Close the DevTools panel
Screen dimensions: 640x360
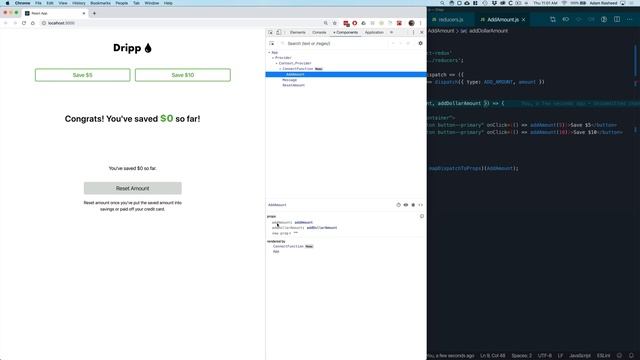pos(422,32)
